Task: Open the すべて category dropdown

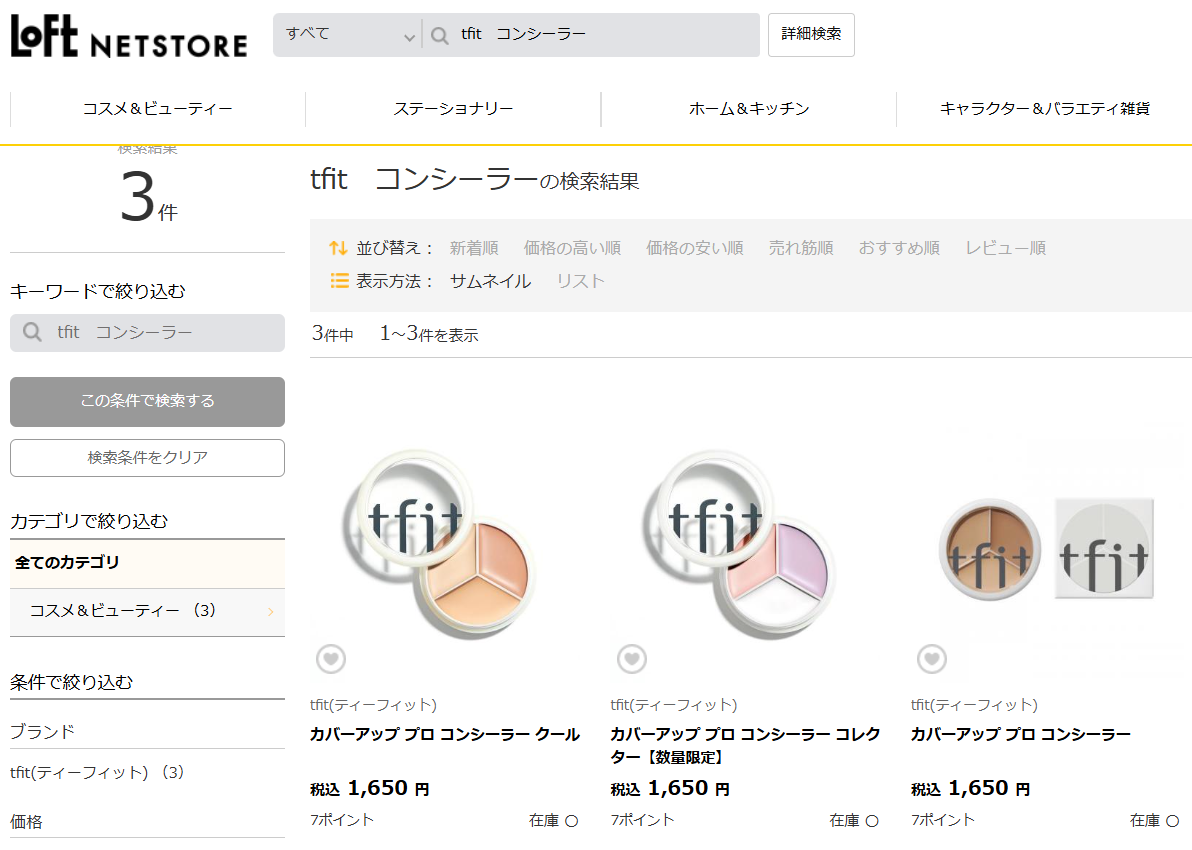Action: [x=347, y=35]
